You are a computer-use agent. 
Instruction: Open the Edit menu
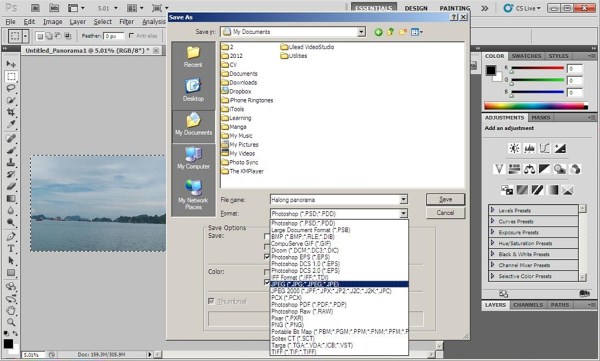coord(29,22)
